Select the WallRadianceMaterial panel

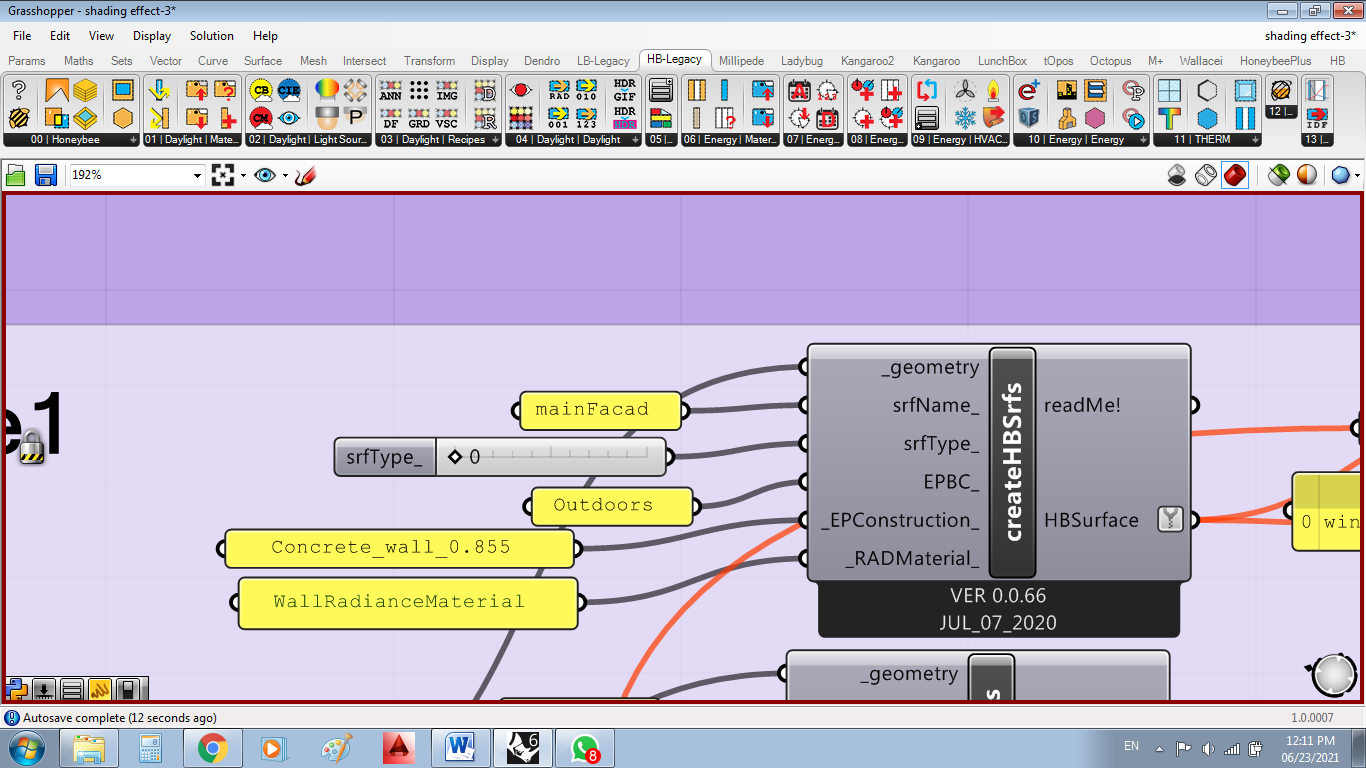coord(408,603)
